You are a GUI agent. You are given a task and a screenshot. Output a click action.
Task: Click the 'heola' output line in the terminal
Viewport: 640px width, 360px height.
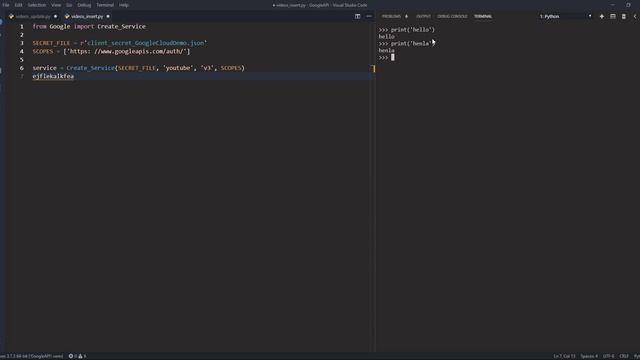pos(386,51)
